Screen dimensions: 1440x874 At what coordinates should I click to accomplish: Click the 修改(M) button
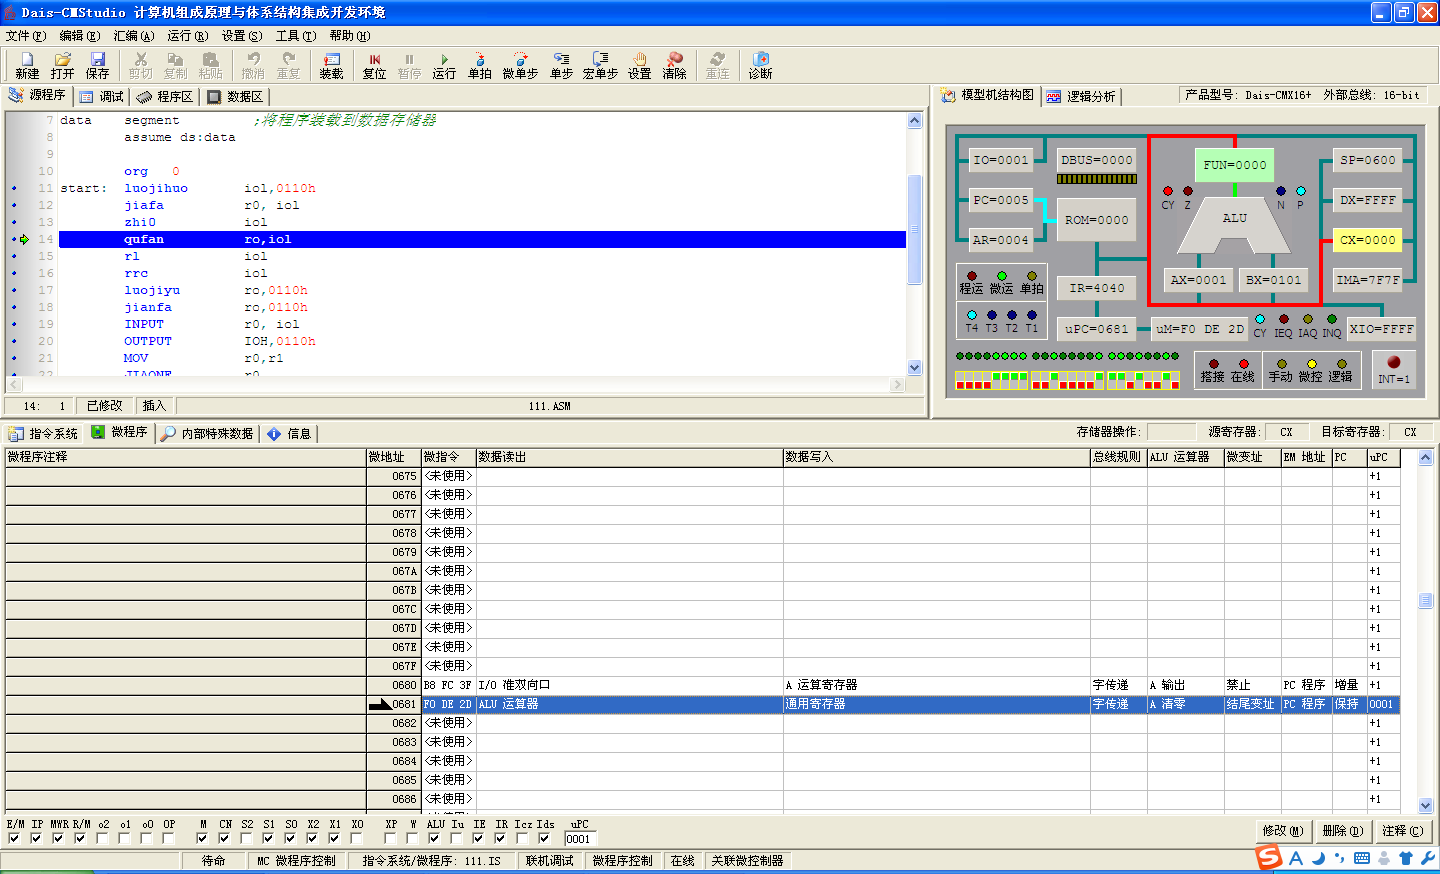1282,830
